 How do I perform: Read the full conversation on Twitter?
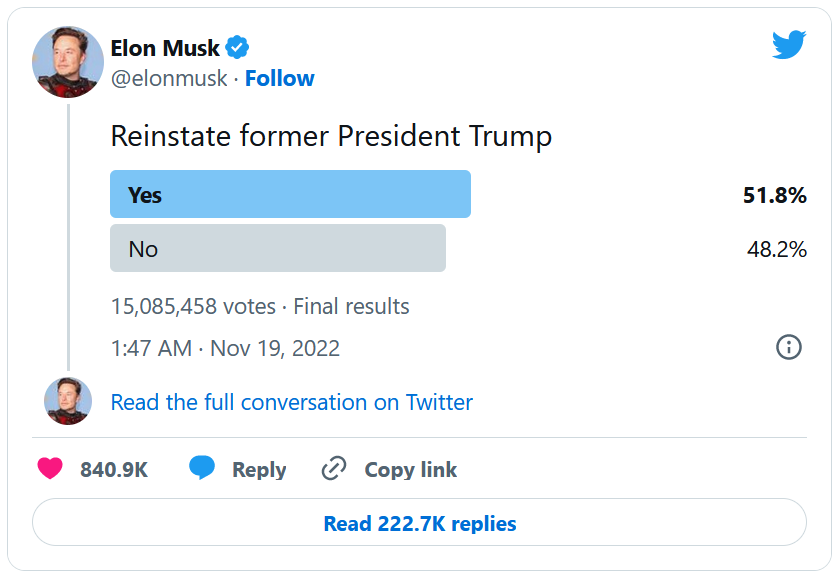point(291,402)
